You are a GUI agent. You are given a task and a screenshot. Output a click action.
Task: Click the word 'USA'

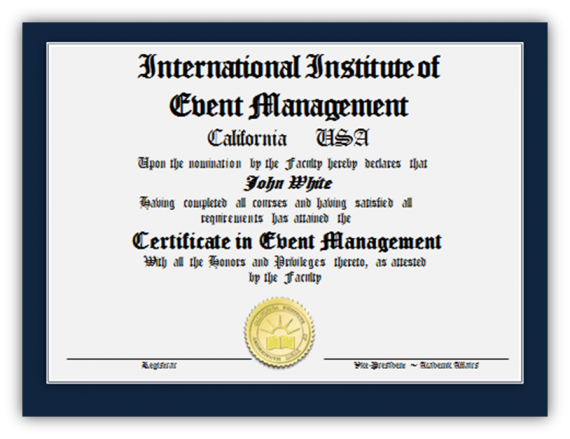342,138
